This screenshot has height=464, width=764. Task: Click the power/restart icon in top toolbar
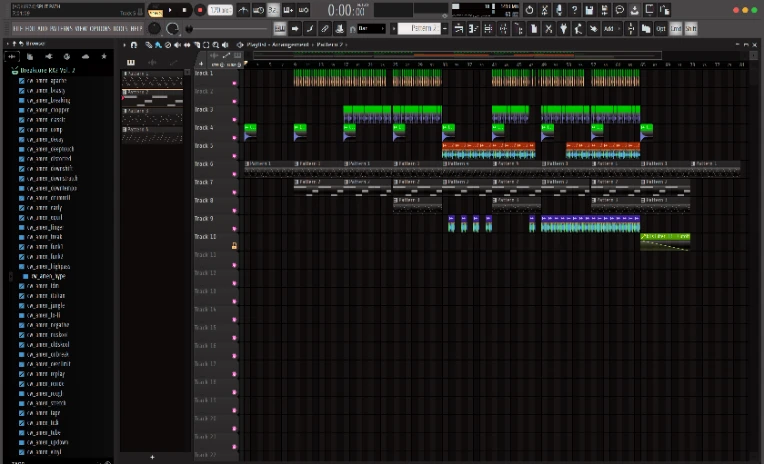529,10
